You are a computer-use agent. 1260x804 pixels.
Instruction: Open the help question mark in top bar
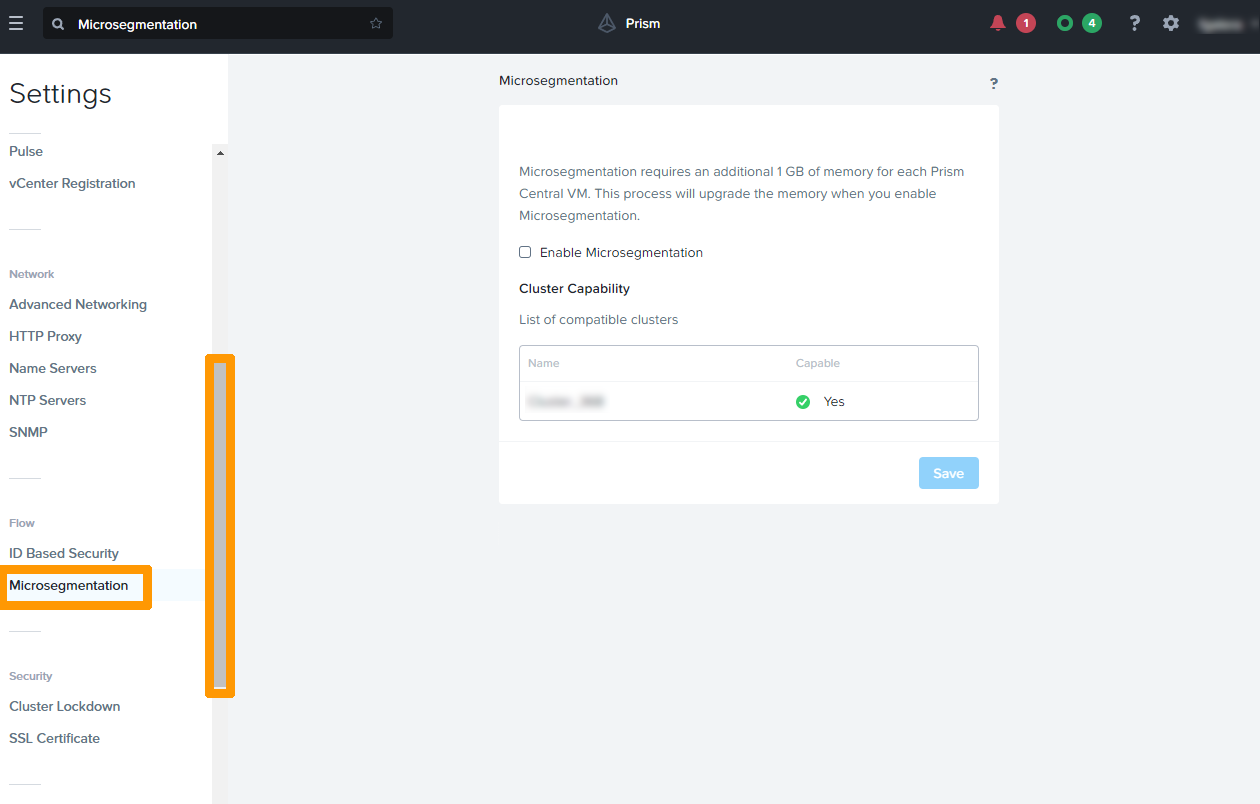click(x=1134, y=23)
